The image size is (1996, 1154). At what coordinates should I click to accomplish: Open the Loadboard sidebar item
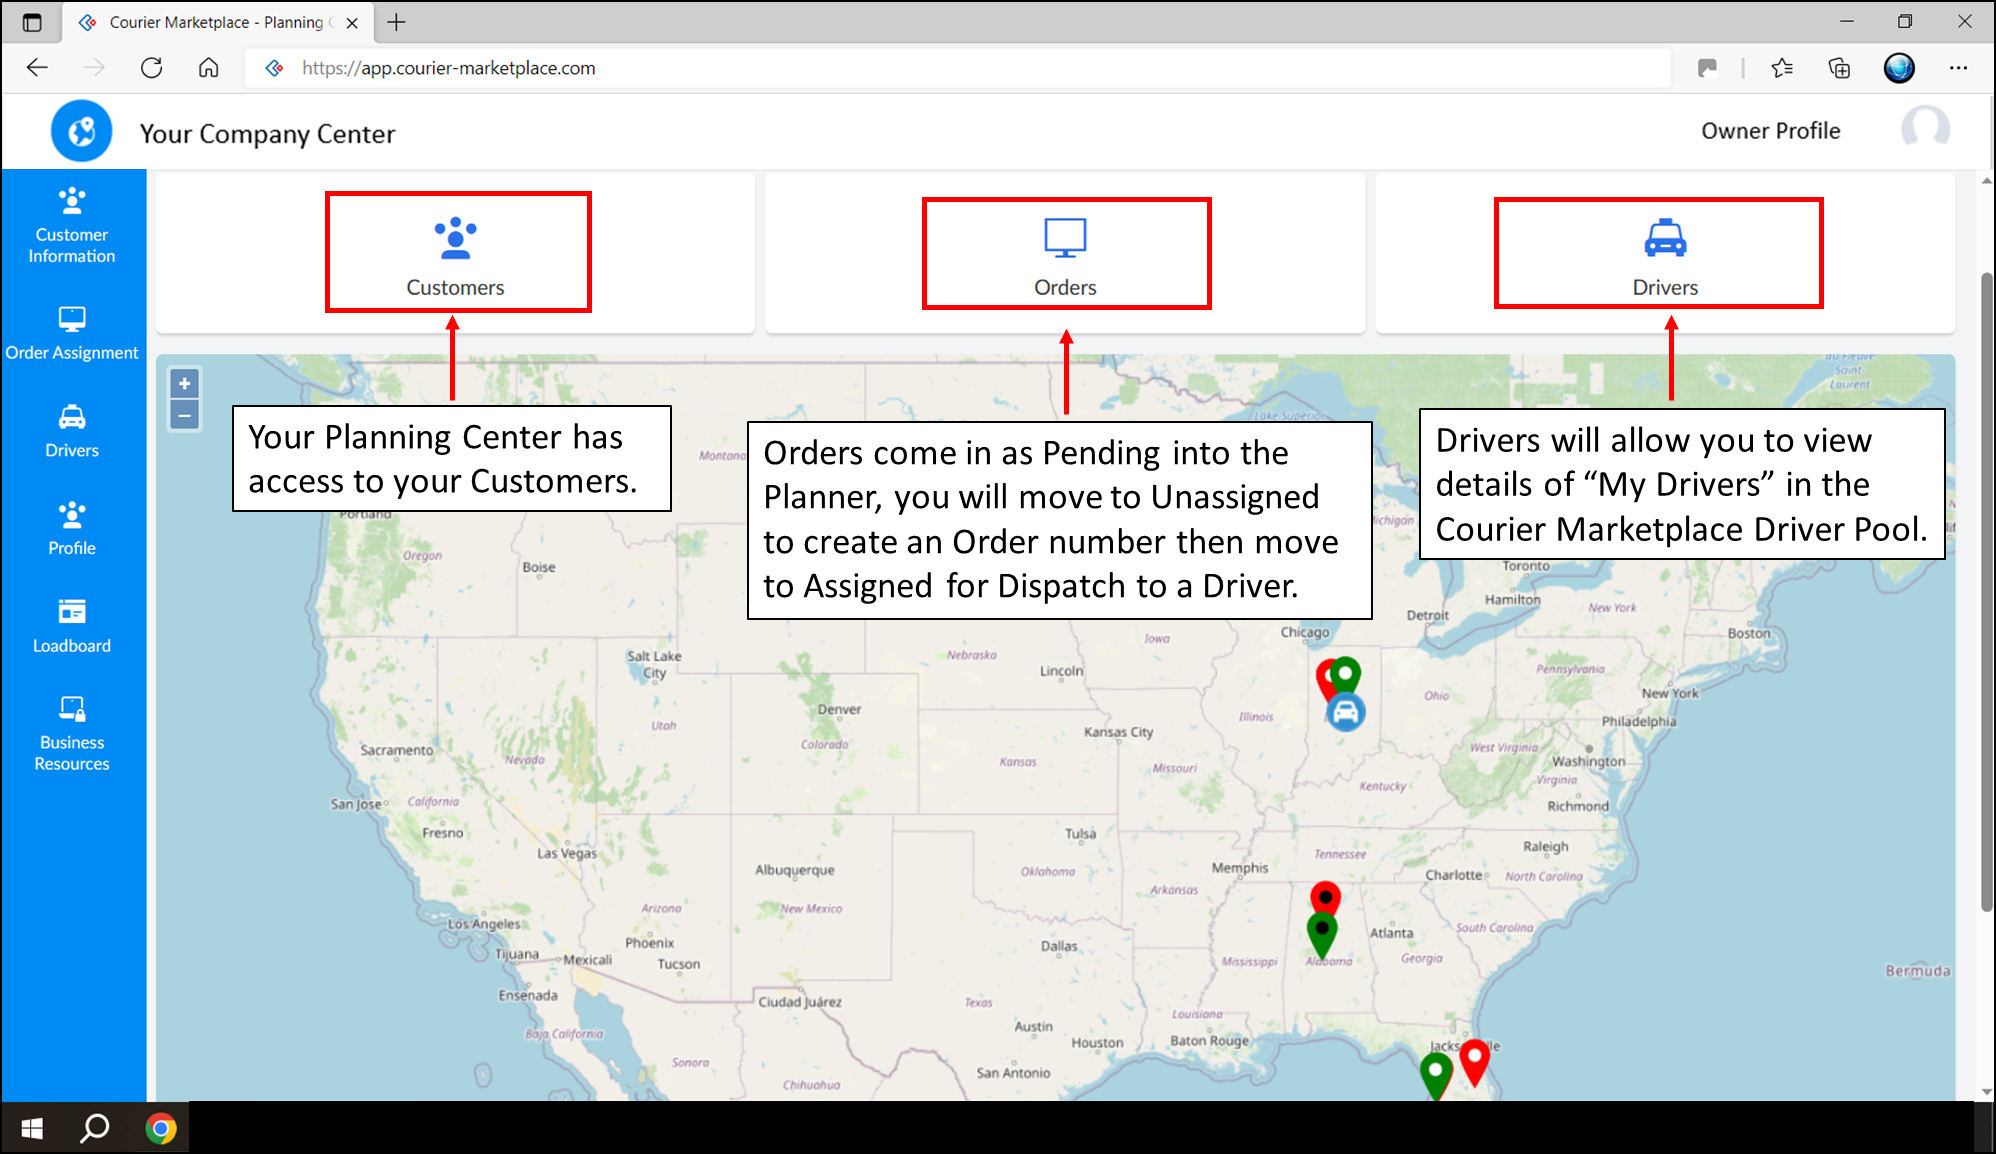click(x=72, y=626)
